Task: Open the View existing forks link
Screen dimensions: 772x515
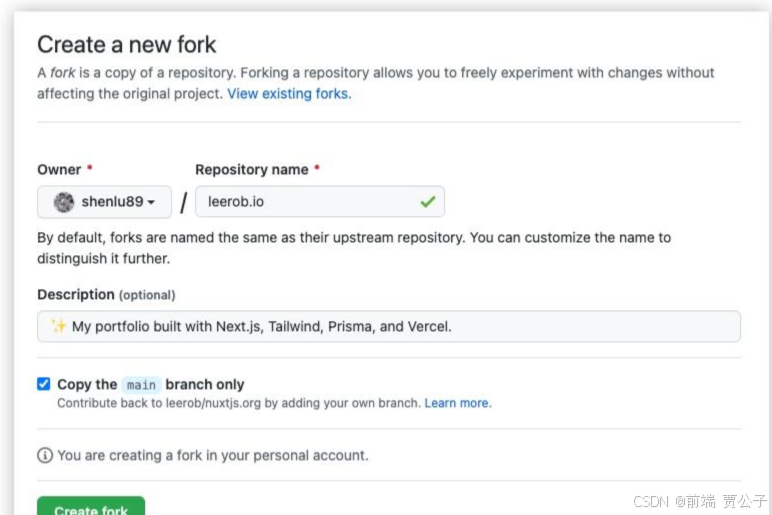Action: [x=289, y=94]
